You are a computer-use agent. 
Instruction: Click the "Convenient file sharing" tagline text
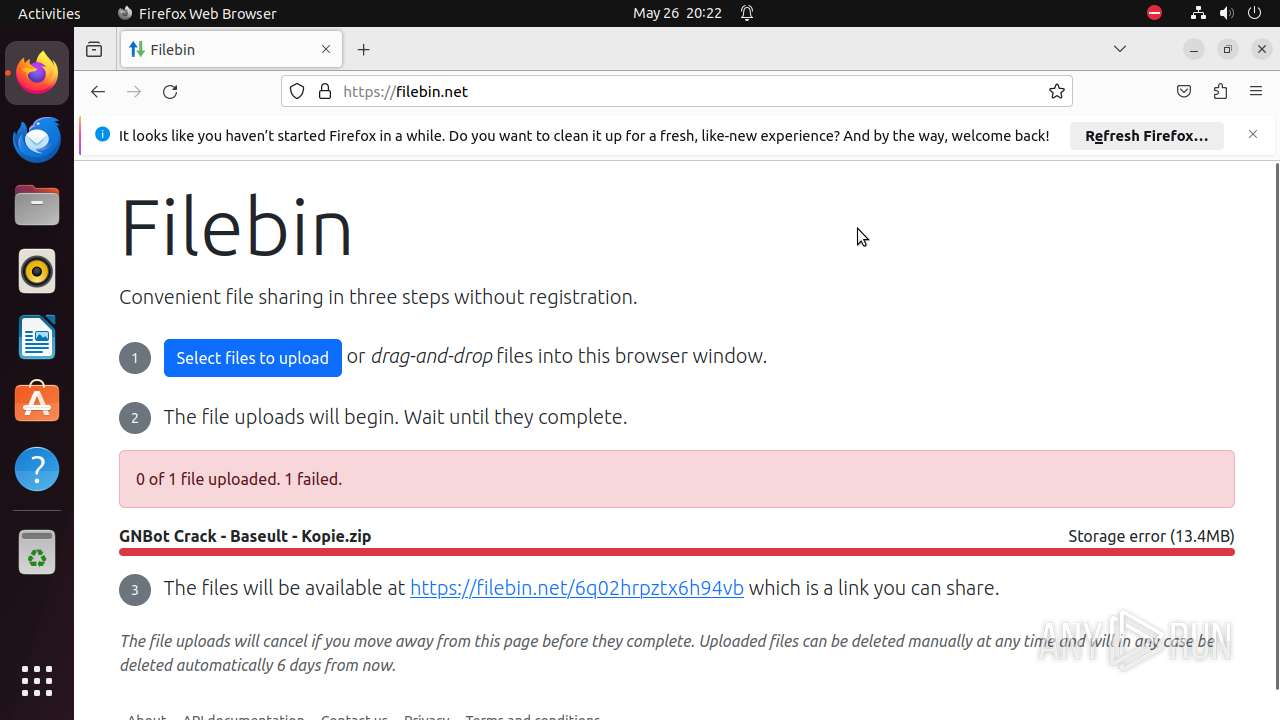tap(378, 297)
